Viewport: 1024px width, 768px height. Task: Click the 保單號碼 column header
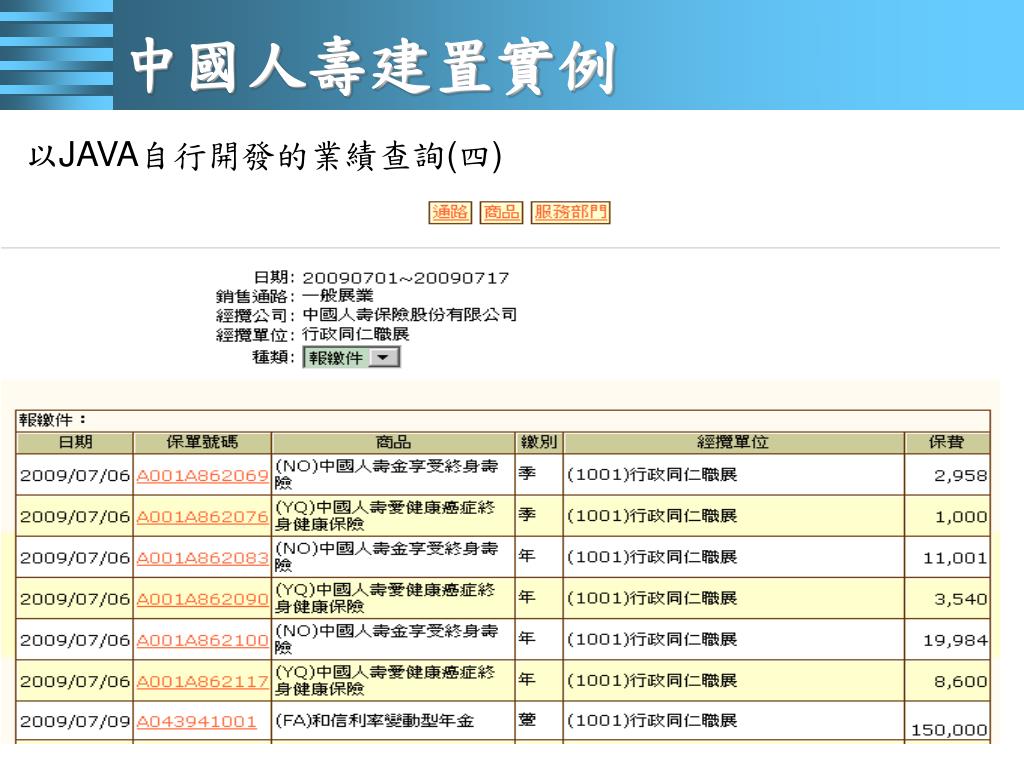click(x=202, y=443)
